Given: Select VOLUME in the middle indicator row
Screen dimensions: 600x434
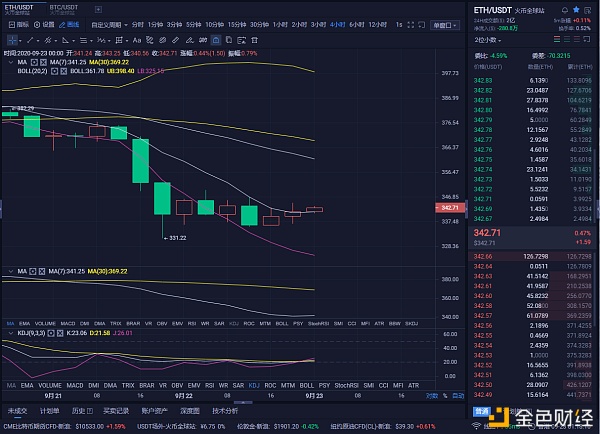Looking at the screenshot, I should click(x=45, y=324).
